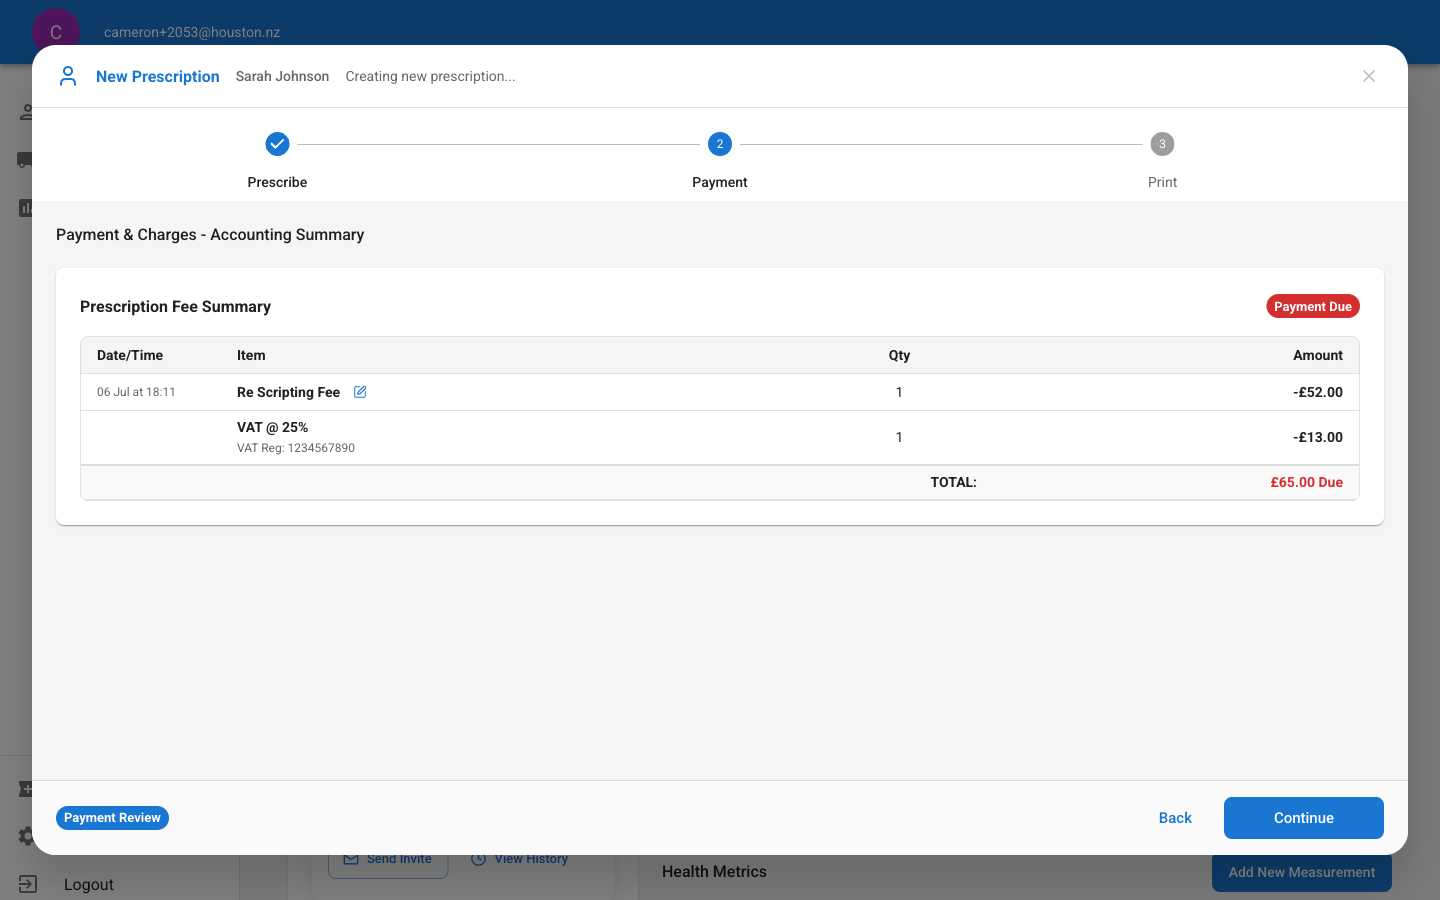The width and height of the screenshot is (1440, 900).
Task: Click the Date/Time column header
Action: tap(130, 355)
